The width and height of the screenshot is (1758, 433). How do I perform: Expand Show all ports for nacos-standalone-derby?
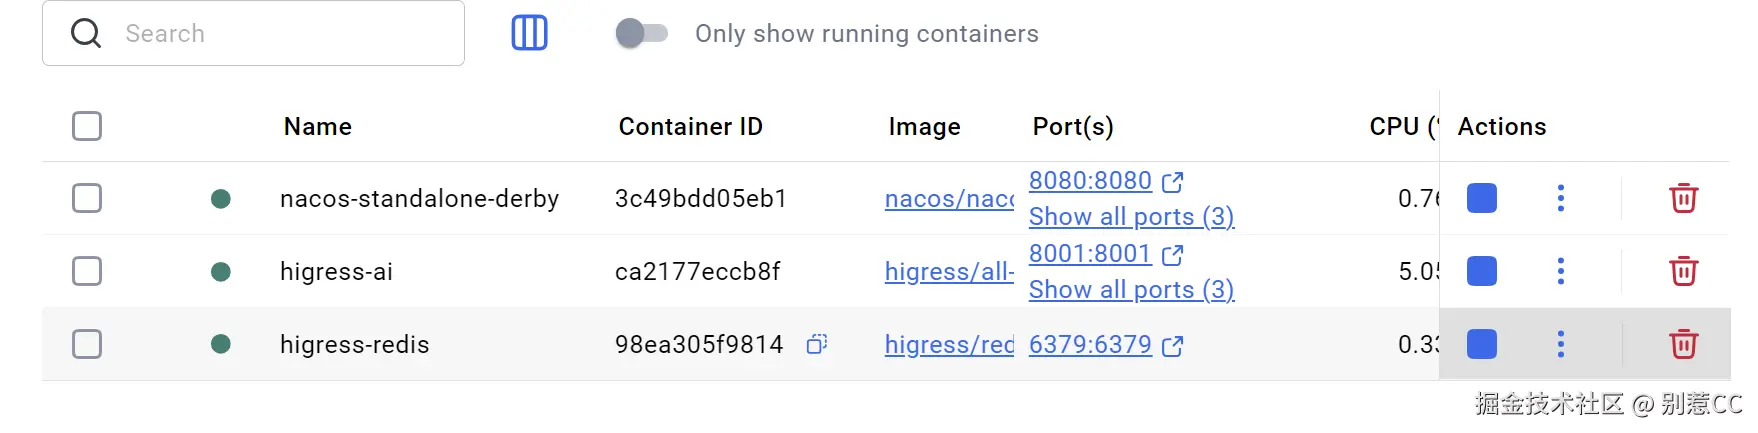[x=1131, y=217]
